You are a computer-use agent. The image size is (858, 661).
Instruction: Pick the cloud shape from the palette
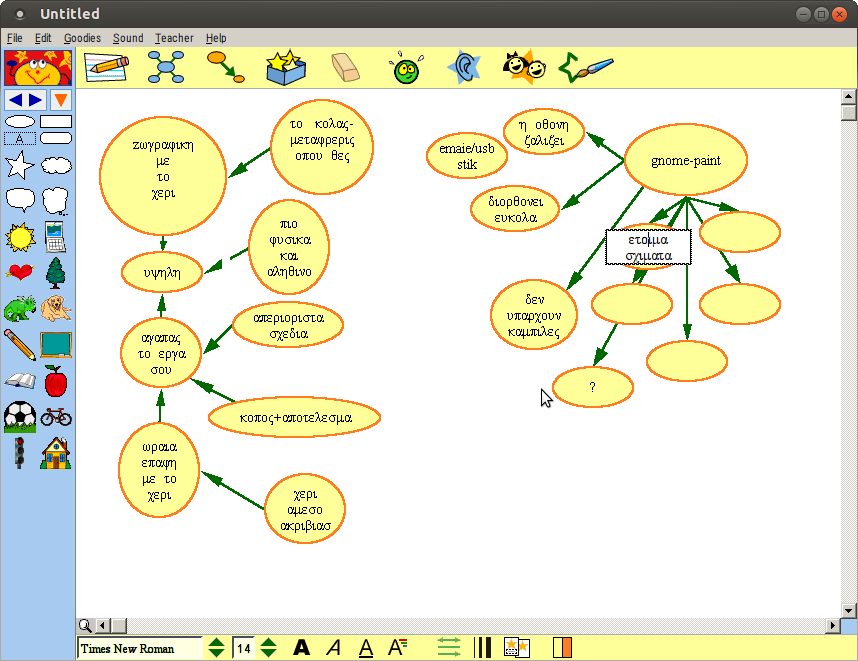pyautogui.click(x=56, y=165)
